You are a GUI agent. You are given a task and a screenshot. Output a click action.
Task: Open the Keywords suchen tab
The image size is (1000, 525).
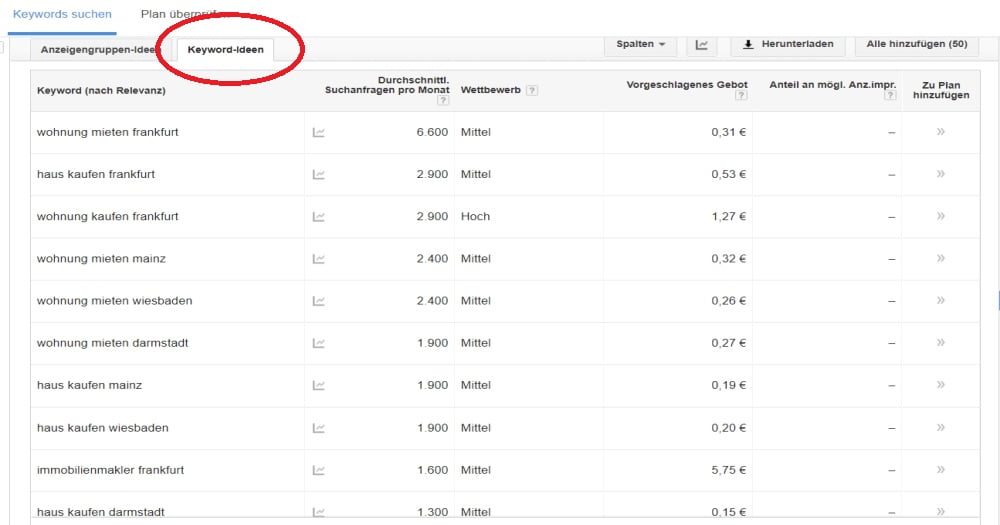point(62,14)
